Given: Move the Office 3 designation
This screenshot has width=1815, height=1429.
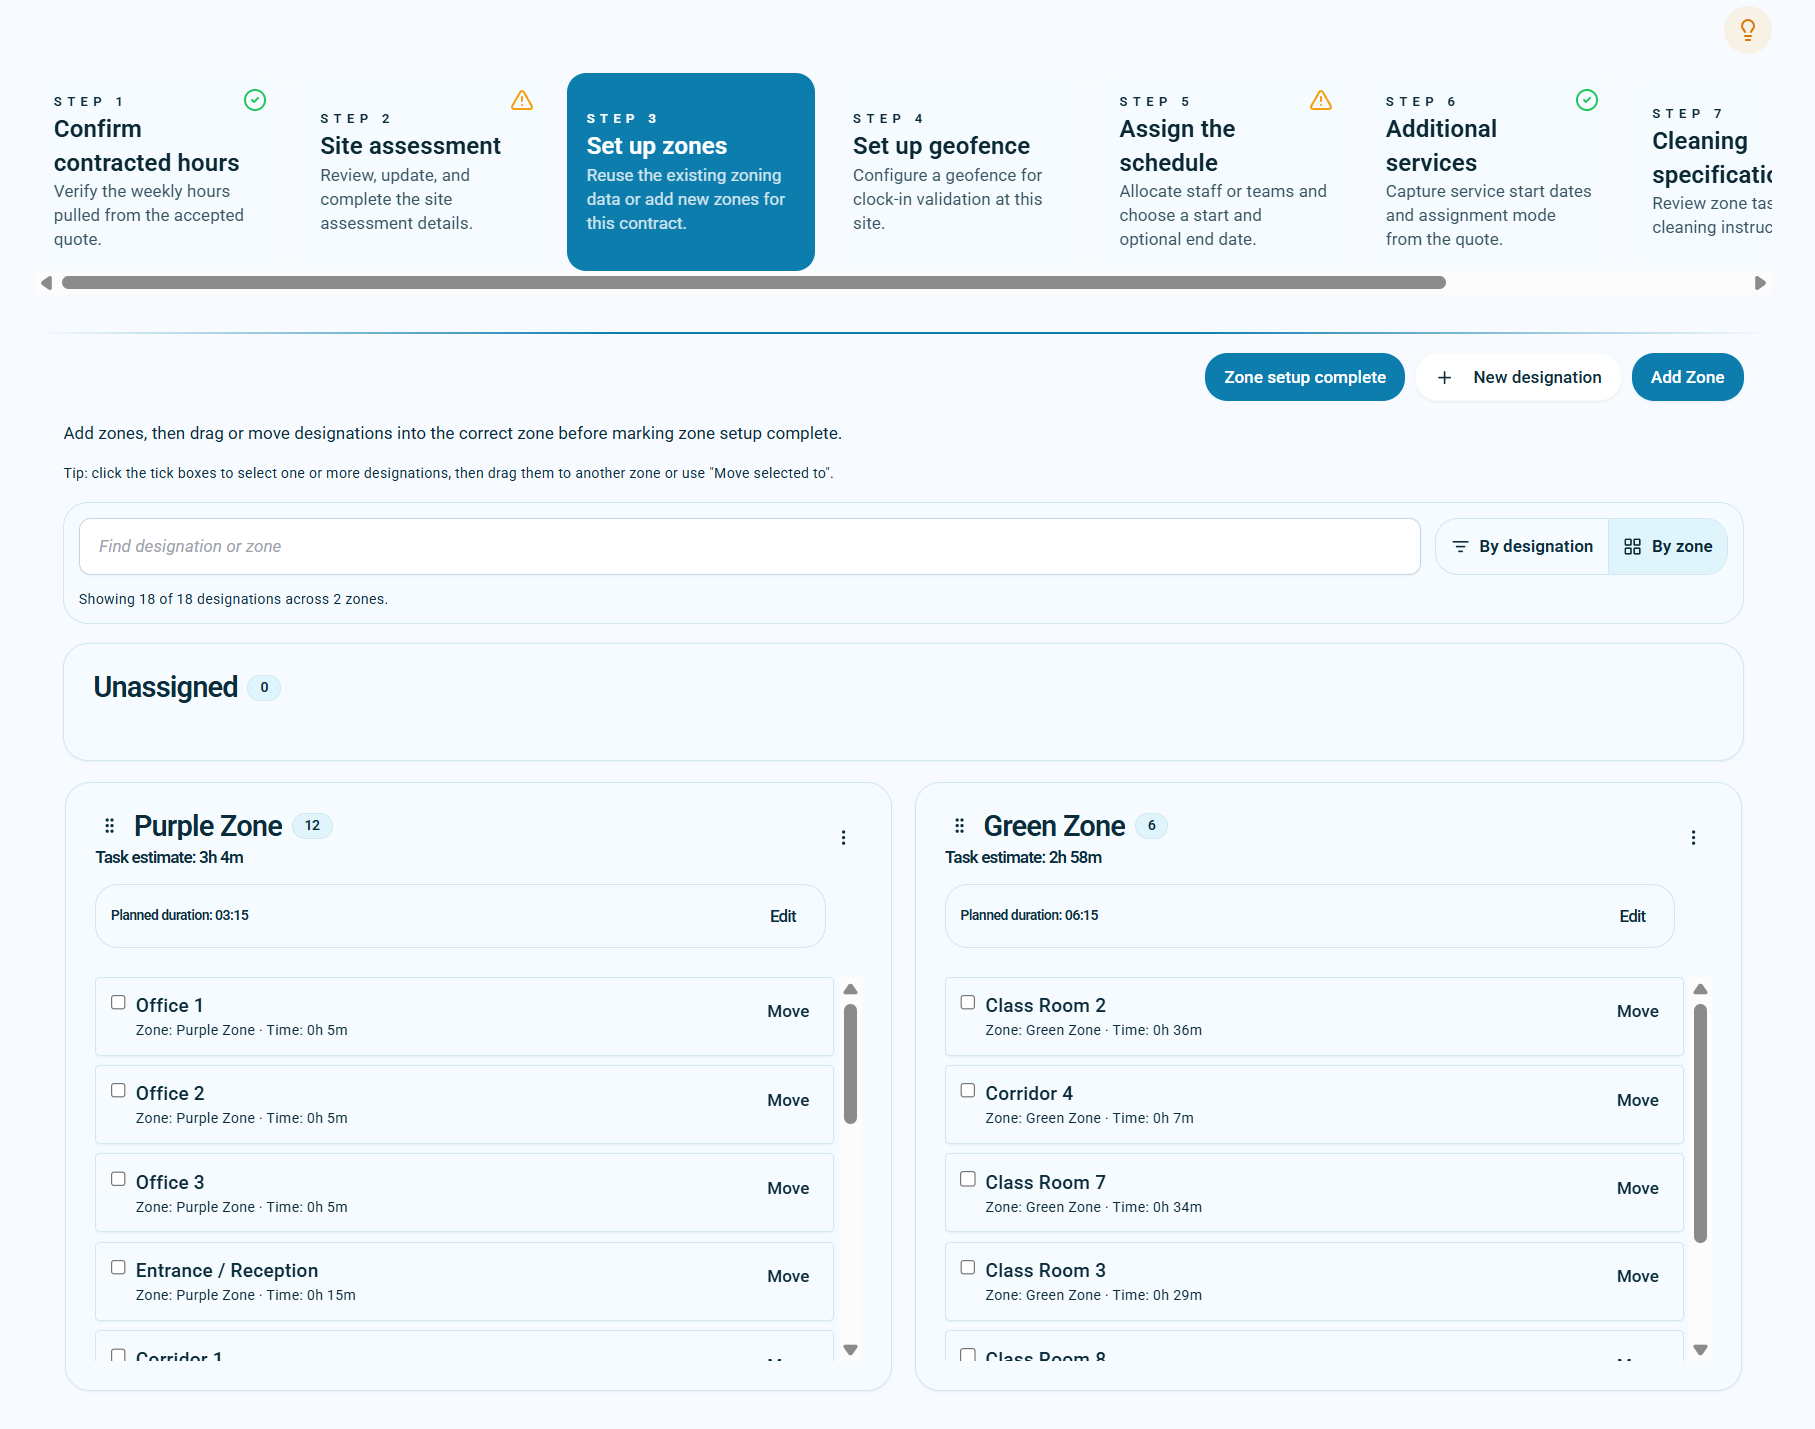Looking at the screenshot, I should tap(788, 1188).
